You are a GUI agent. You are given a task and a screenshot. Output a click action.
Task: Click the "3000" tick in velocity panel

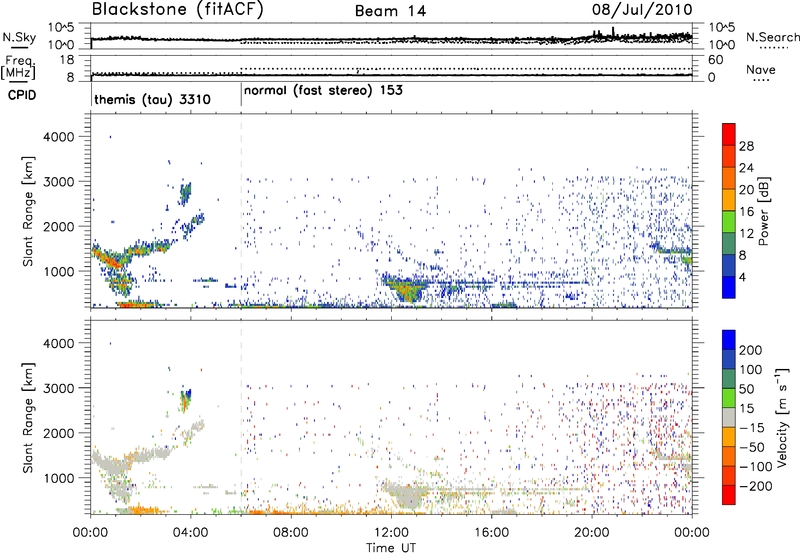point(58,388)
